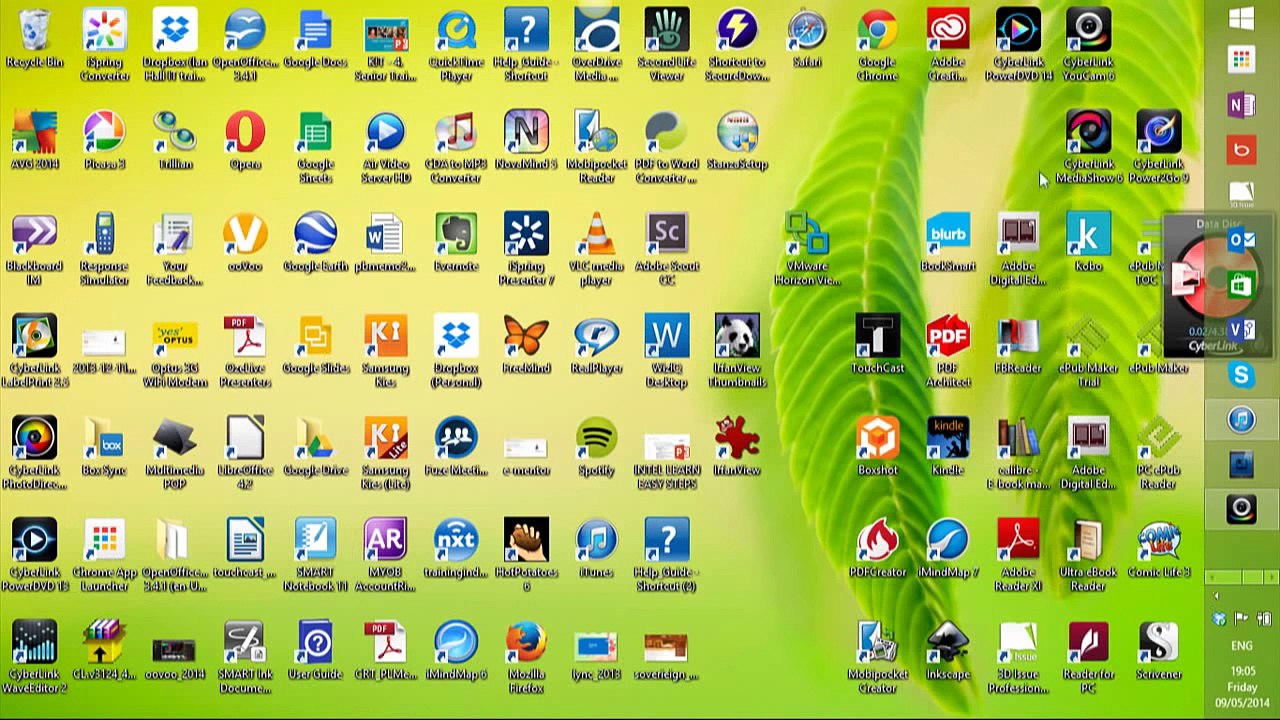Open the Adobe Reader XI icon

pos(1018,540)
